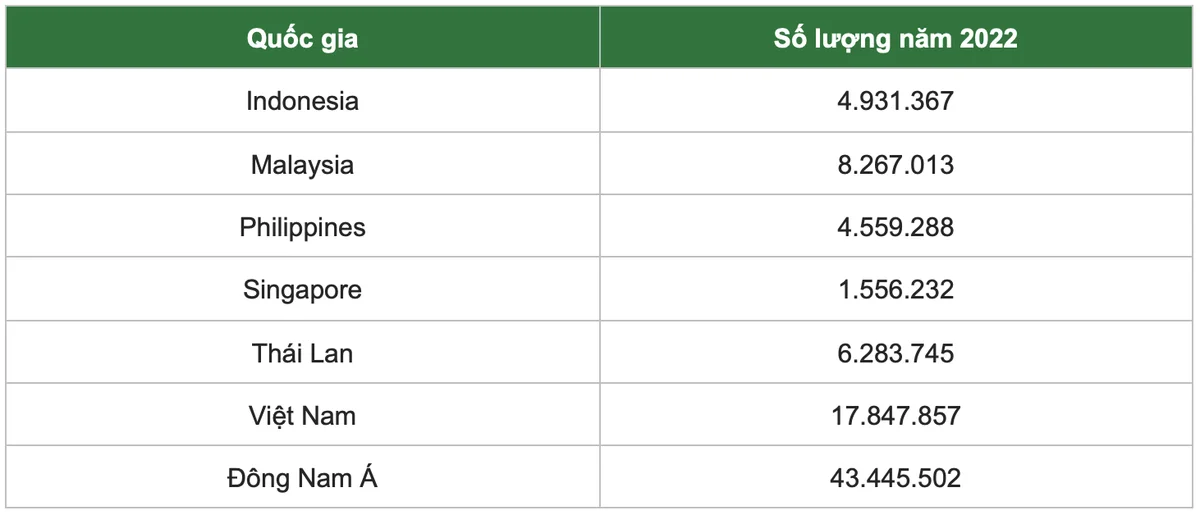Click the value 4.931.367
The width and height of the screenshot is (1200, 515).
pos(896,101)
